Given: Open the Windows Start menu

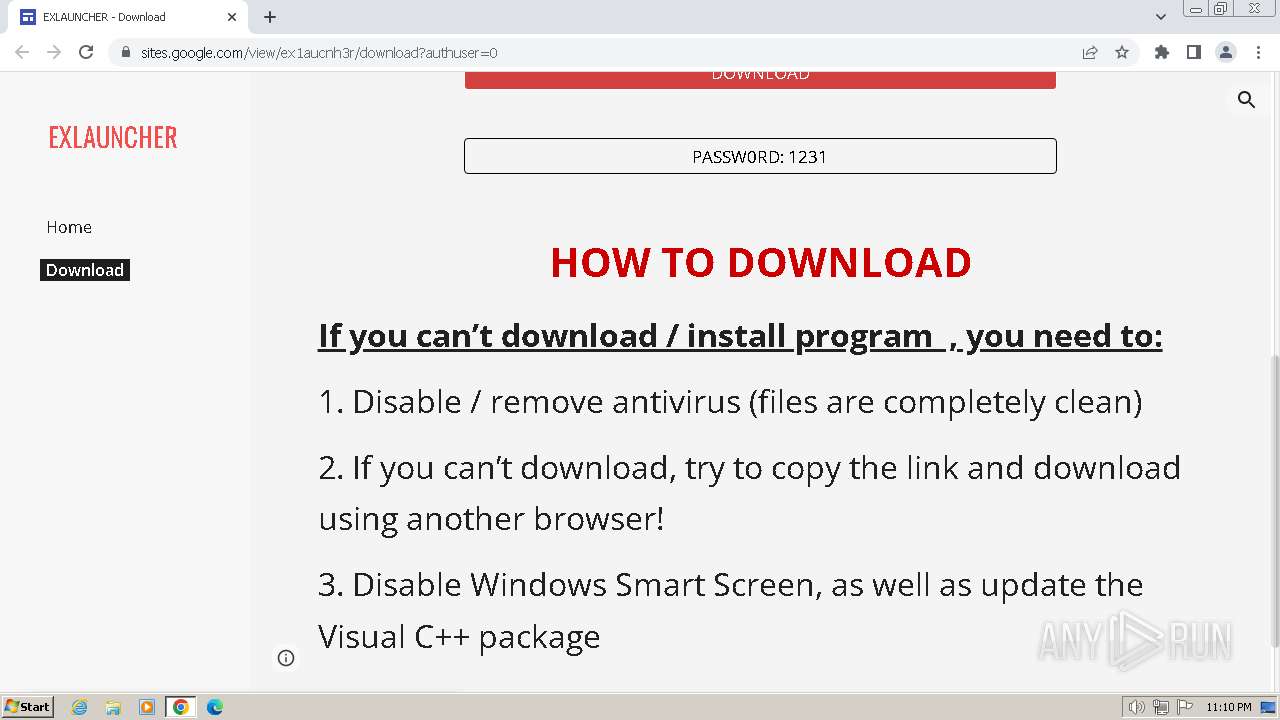Looking at the screenshot, I should click(28, 706).
